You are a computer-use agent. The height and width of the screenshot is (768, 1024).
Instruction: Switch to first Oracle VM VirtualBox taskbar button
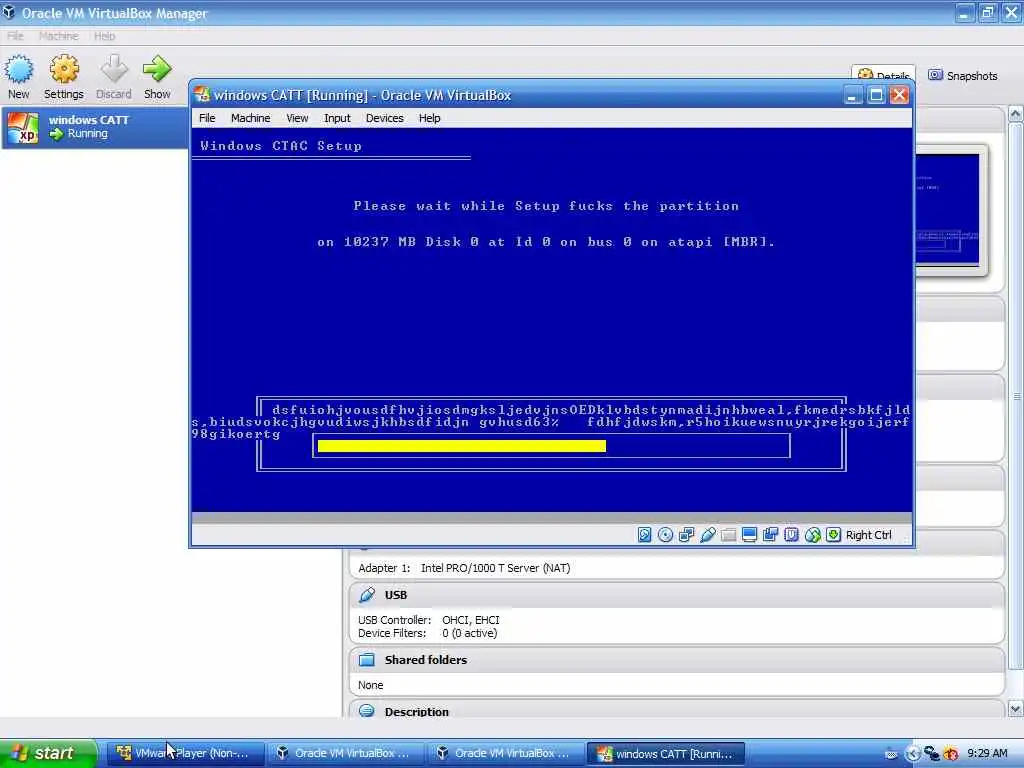coord(345,754)
